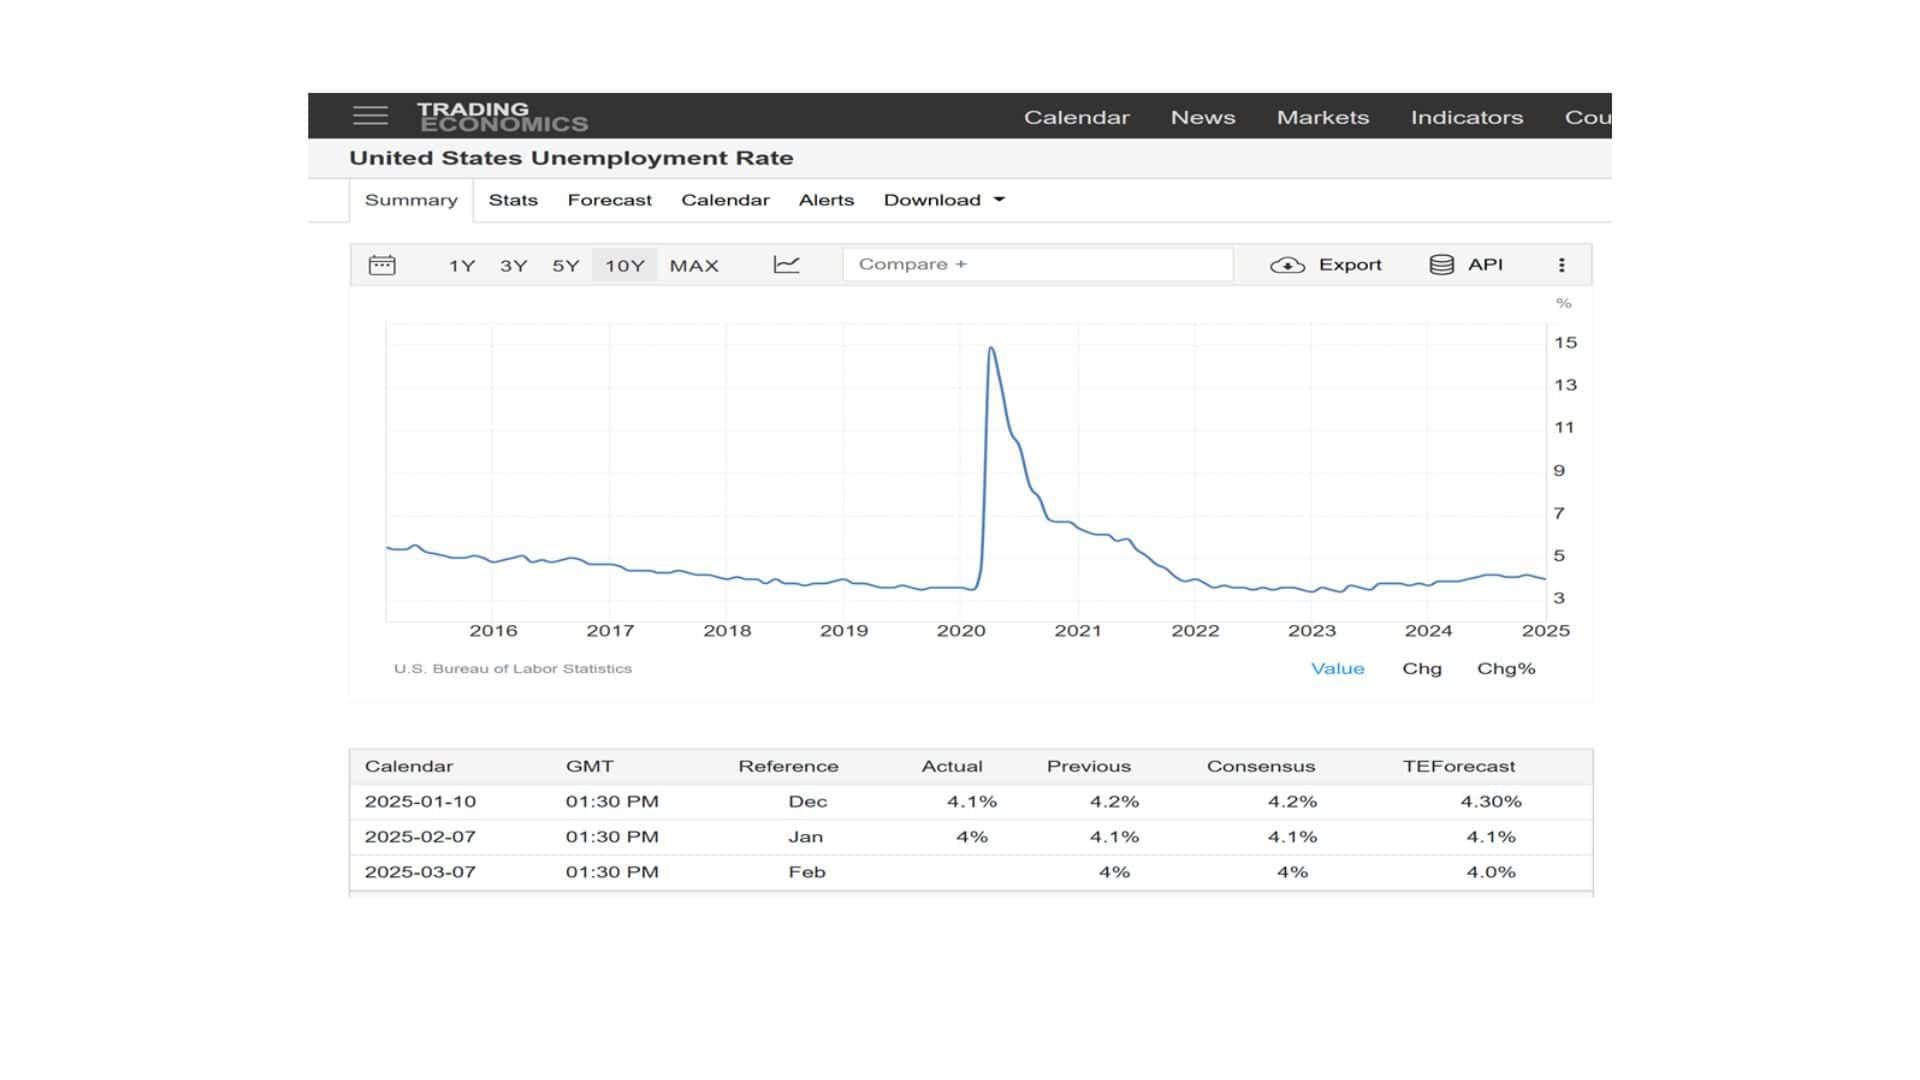The image size is (1920, 1080).
Task: Click the Trading Economics logo
Action: click(x=502, y=116)
